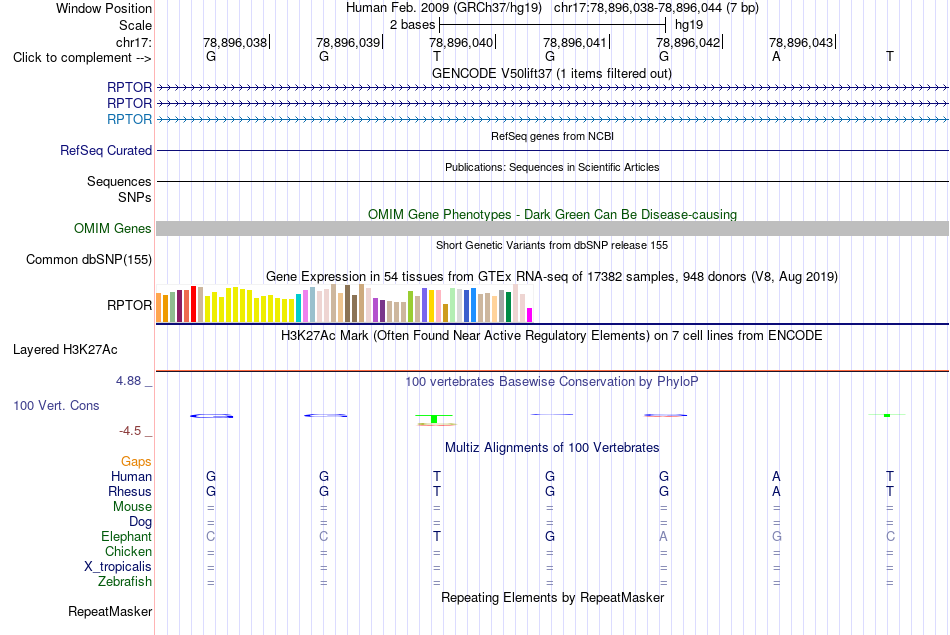Screen dimensions: 950x635
Task: Open the light blue RPTOR transcript label
Action: 129,119
